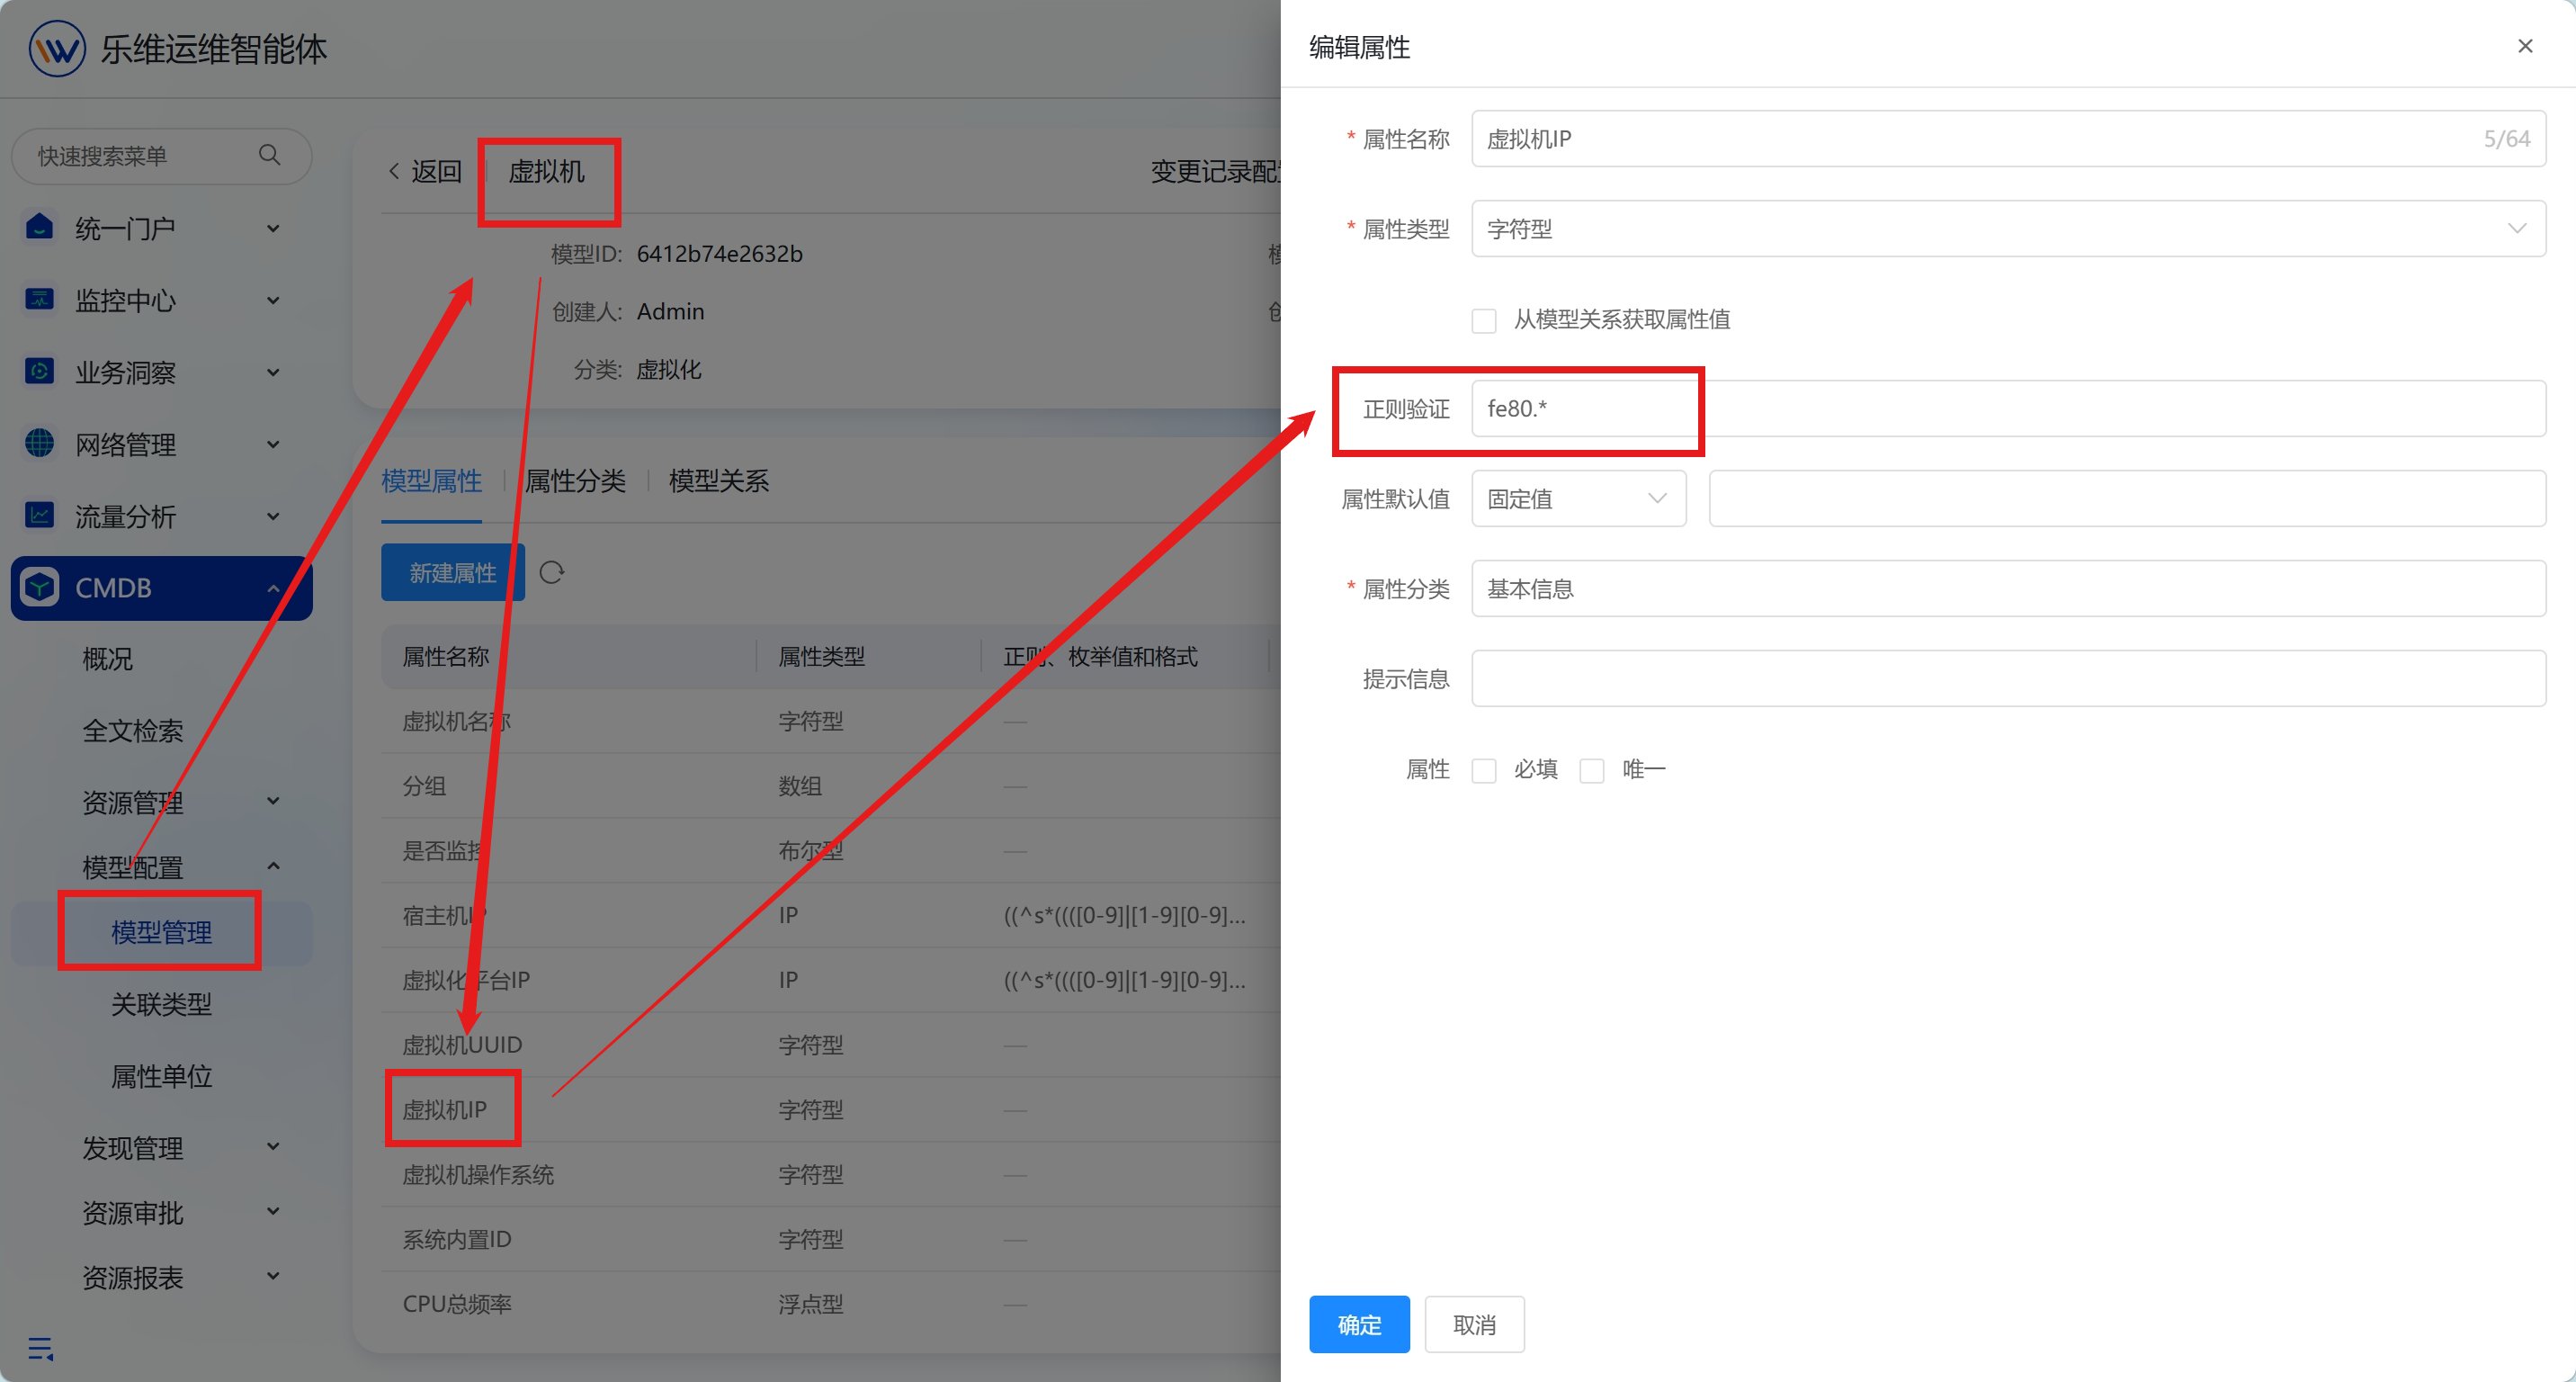This screenshot has width=2576, height=1382.
Task: Click the 快速搜索菜单 search box
Action: pyautogui.click(x=161, y=156)
